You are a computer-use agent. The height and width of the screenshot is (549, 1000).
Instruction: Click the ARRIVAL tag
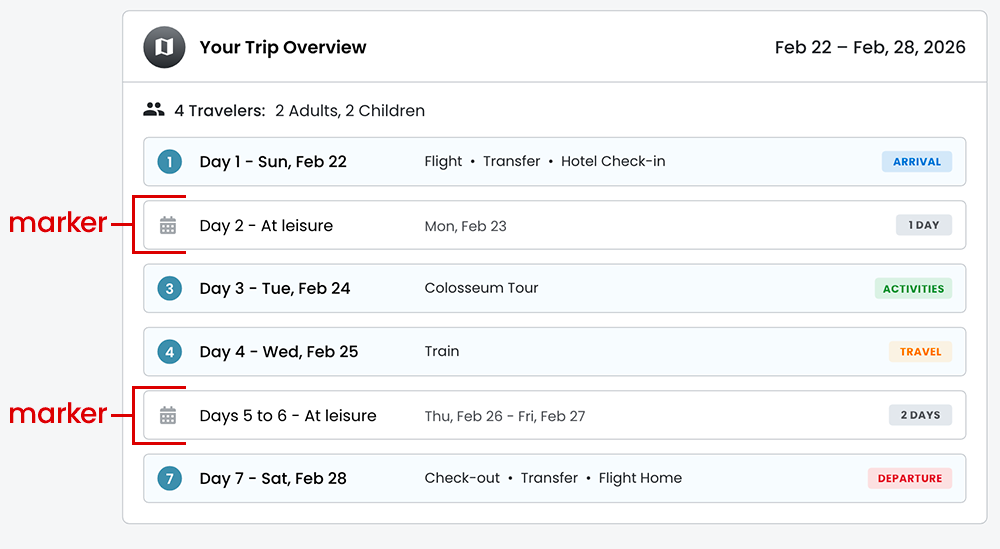click(916, 162)
